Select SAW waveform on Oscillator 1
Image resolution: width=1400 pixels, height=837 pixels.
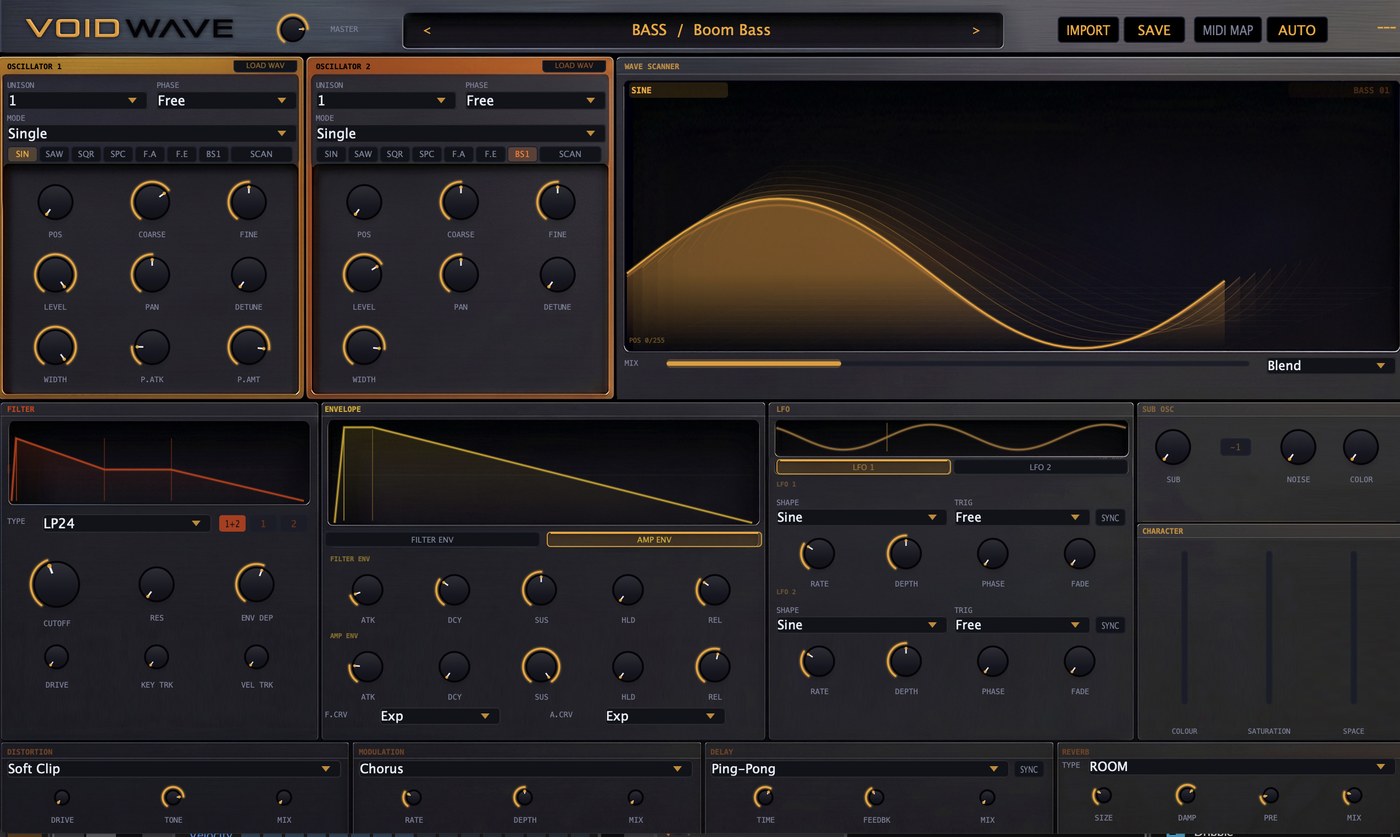[x=54, y=154]
